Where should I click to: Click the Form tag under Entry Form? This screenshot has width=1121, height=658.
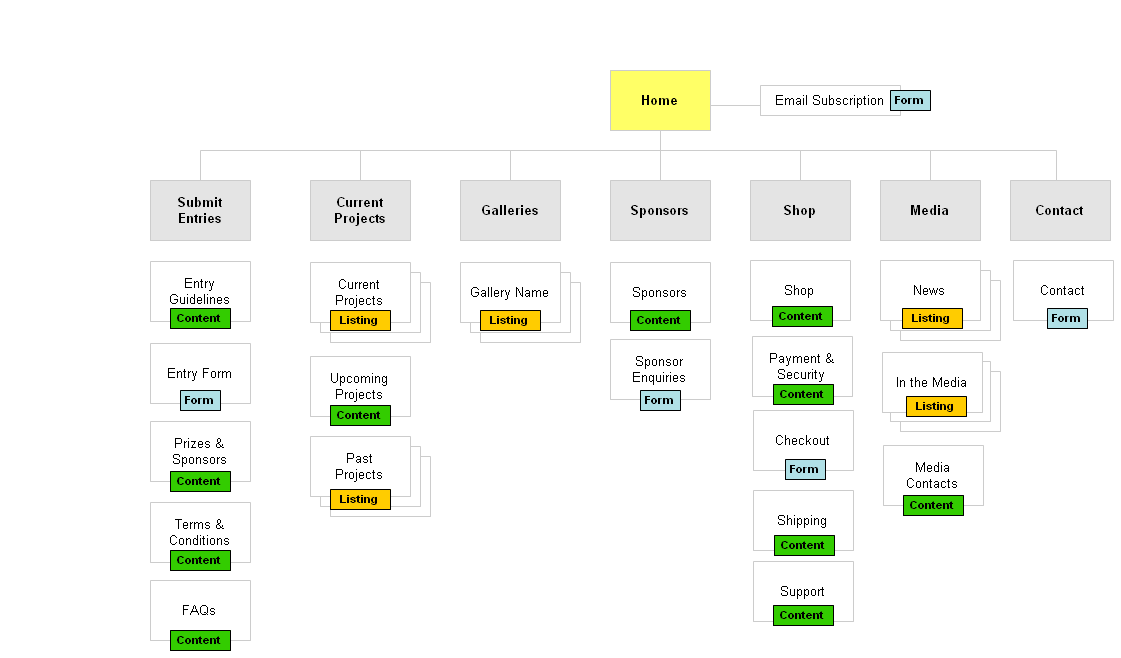coord(200,400)
